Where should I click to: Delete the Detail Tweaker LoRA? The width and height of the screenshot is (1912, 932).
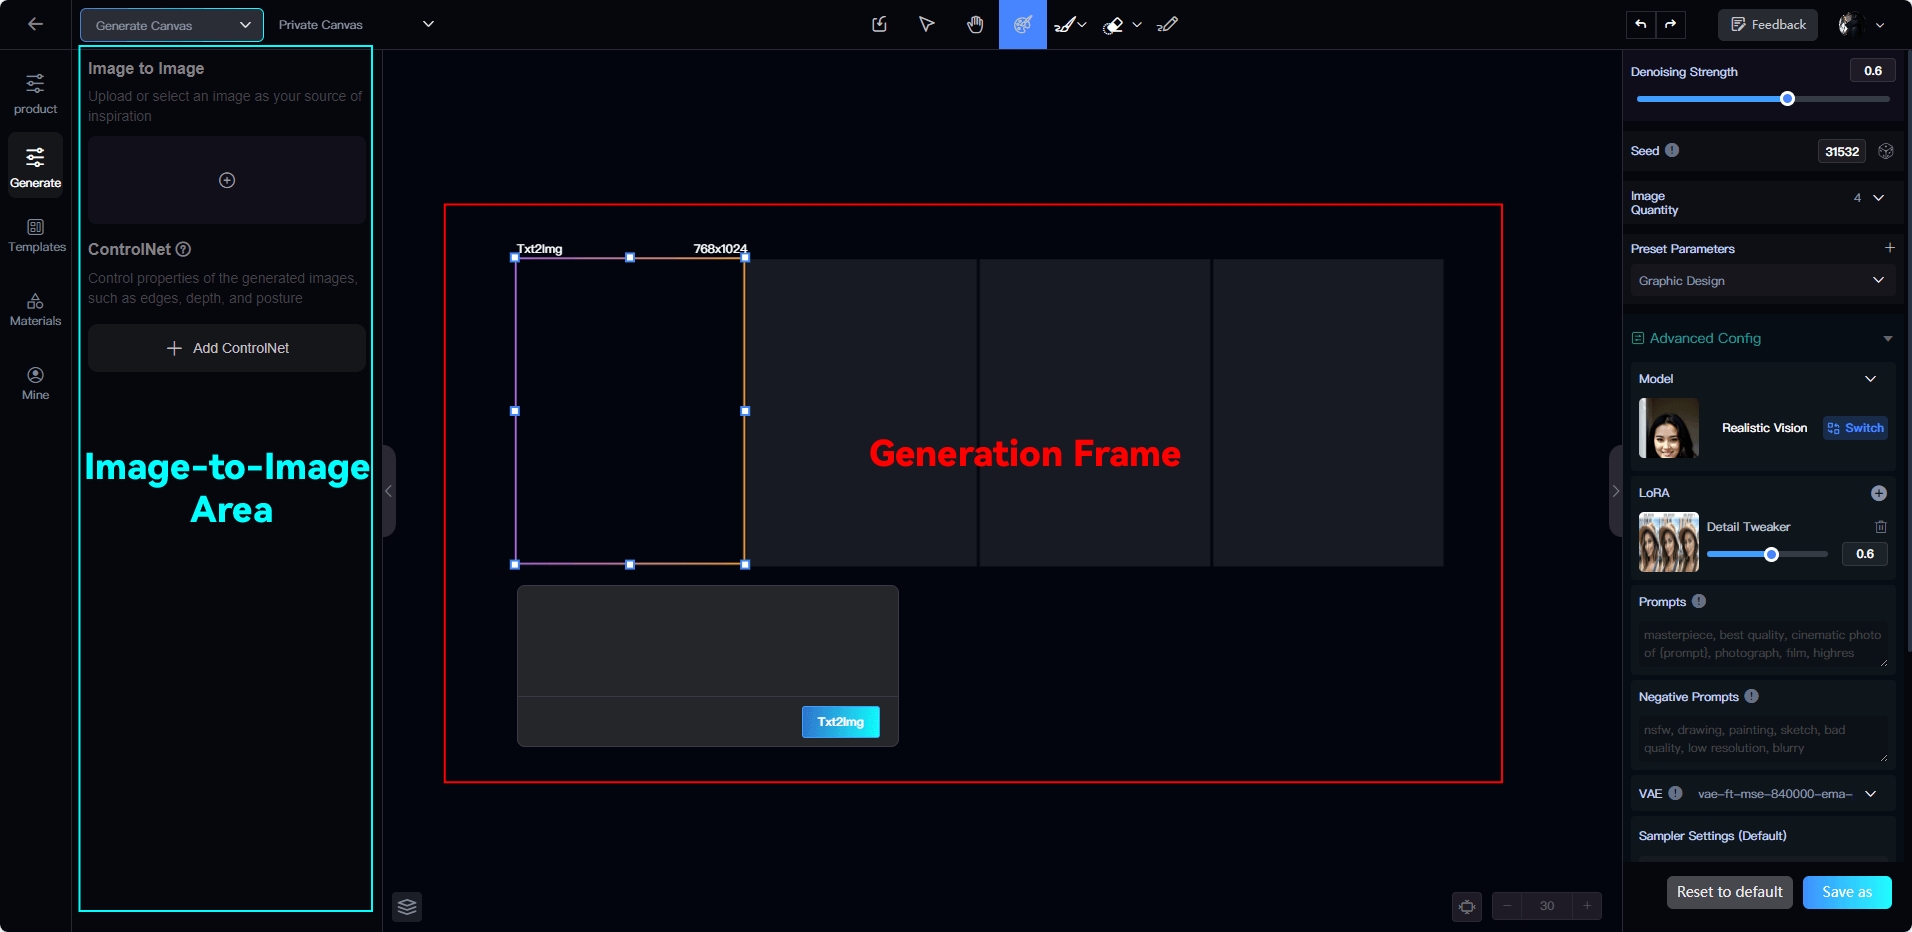(x=1881, y=527)
